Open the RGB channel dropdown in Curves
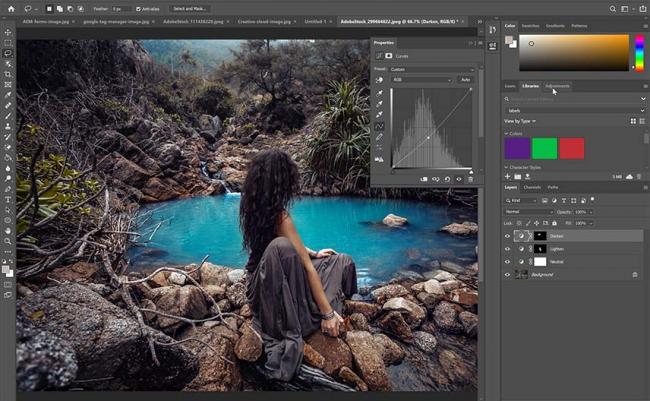This screenshot has height=401, width=650. tap(421, 79)
